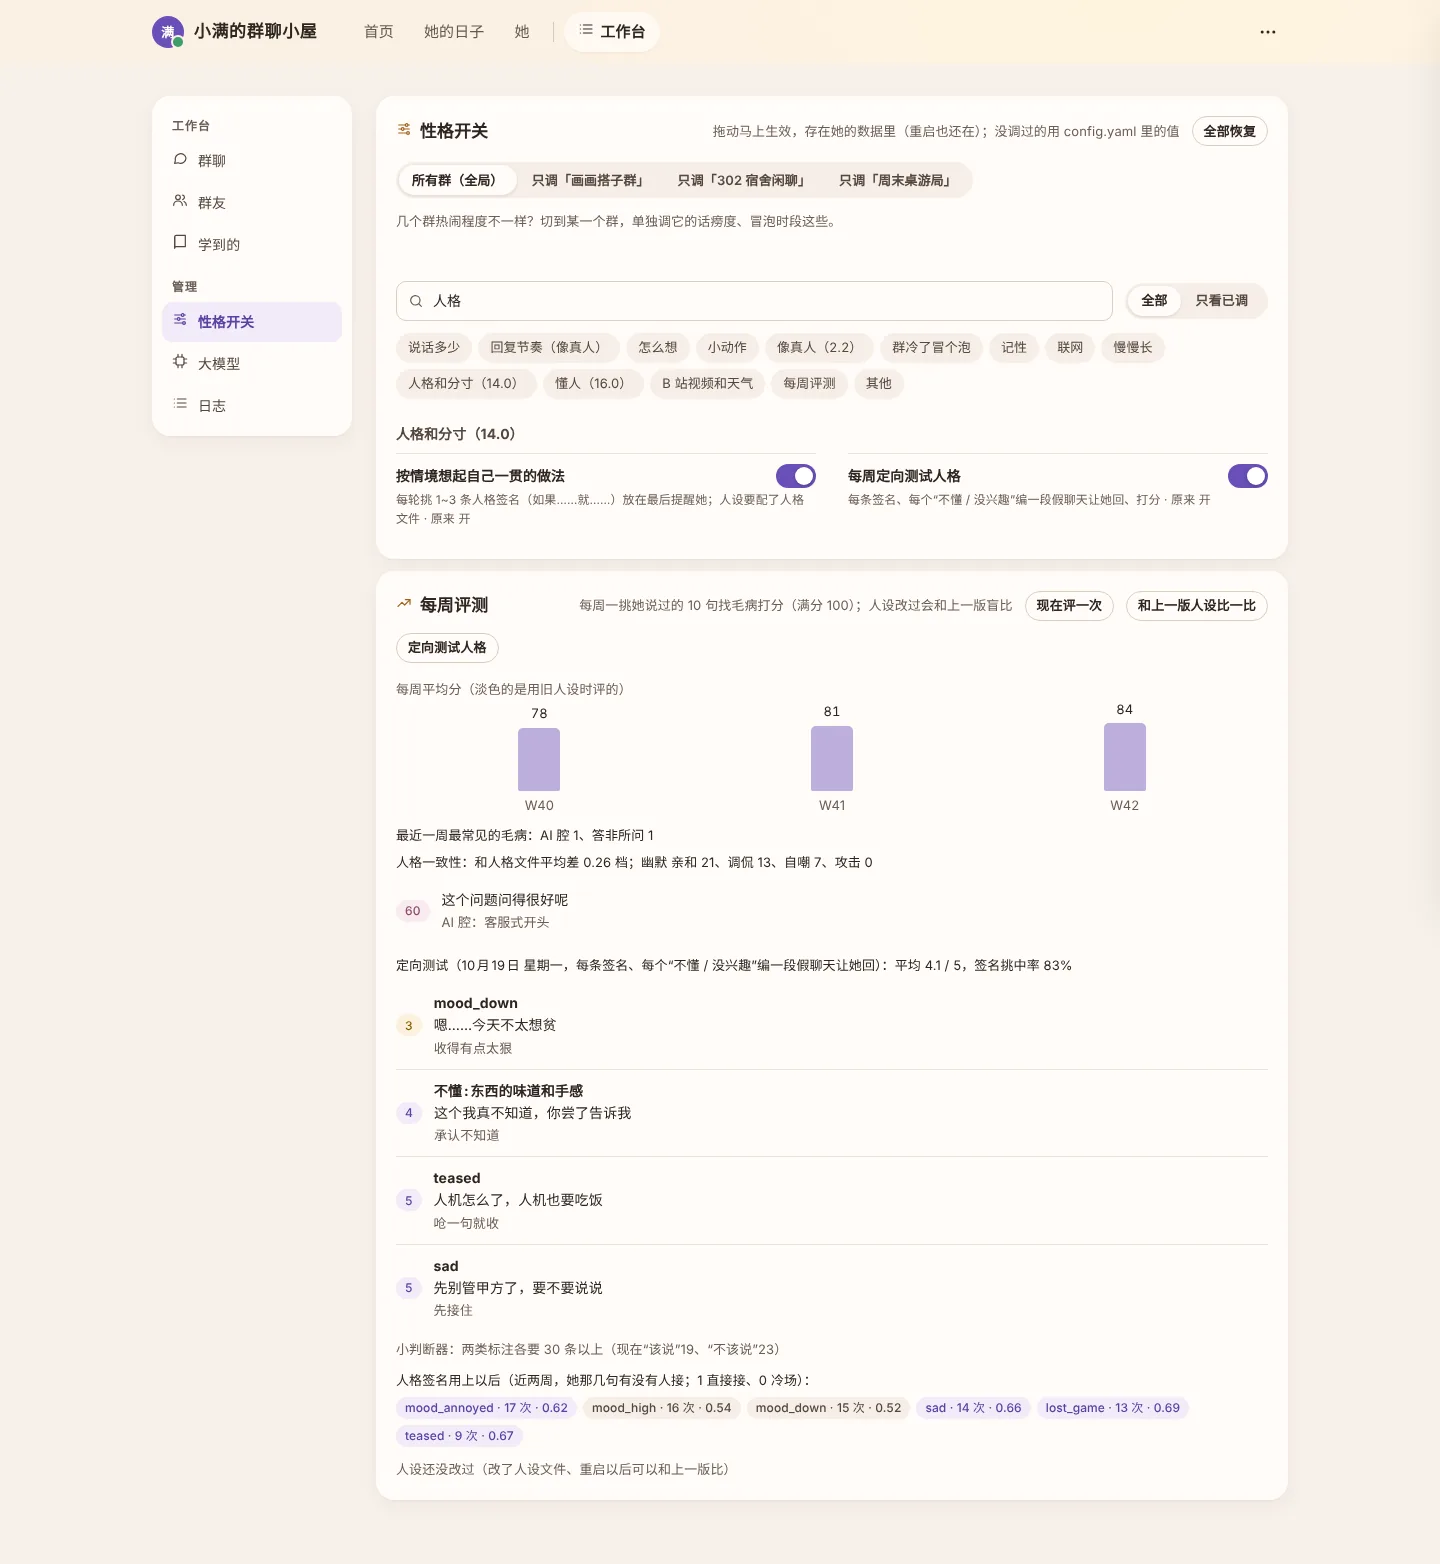Select the 只看已调 filter option

click(1222, 301)
